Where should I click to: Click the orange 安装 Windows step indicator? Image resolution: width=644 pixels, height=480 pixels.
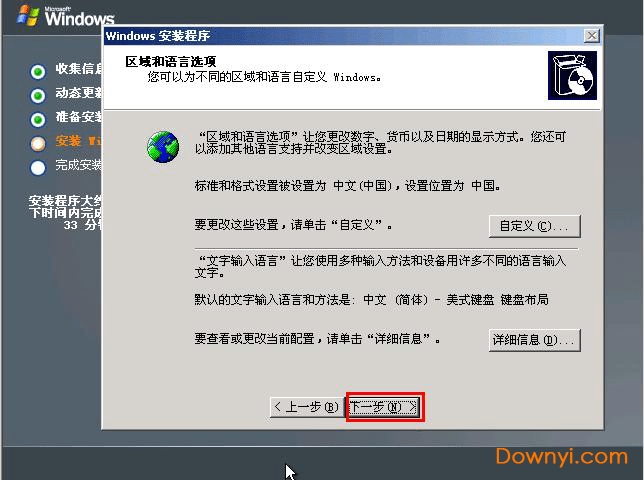[38, 143]
